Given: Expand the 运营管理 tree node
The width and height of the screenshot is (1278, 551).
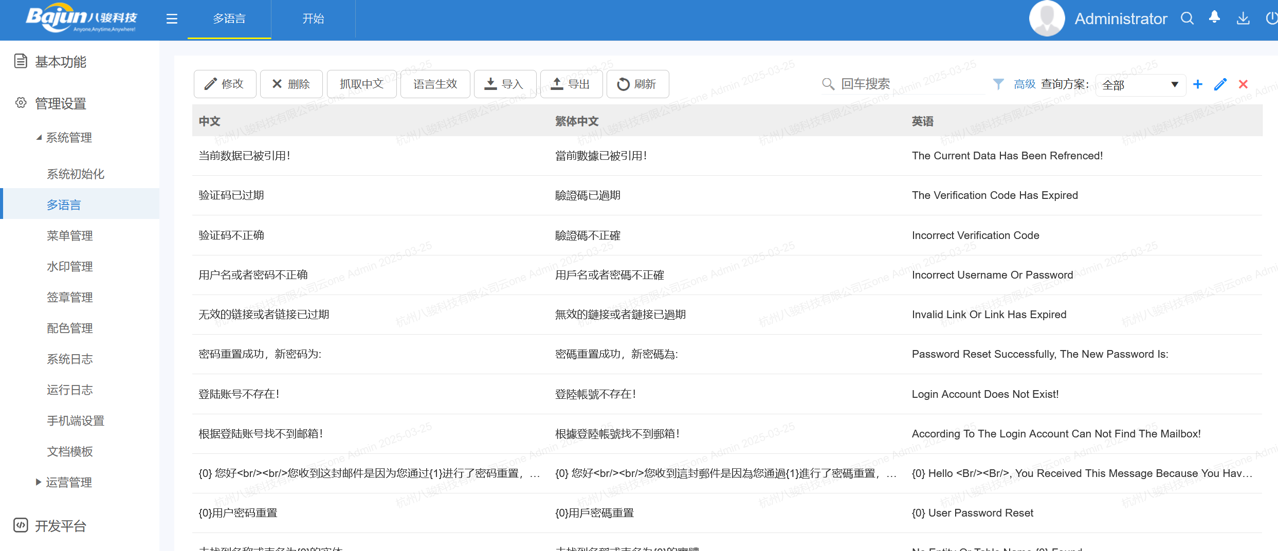Looking at the screenshot, I should [39, 482].
